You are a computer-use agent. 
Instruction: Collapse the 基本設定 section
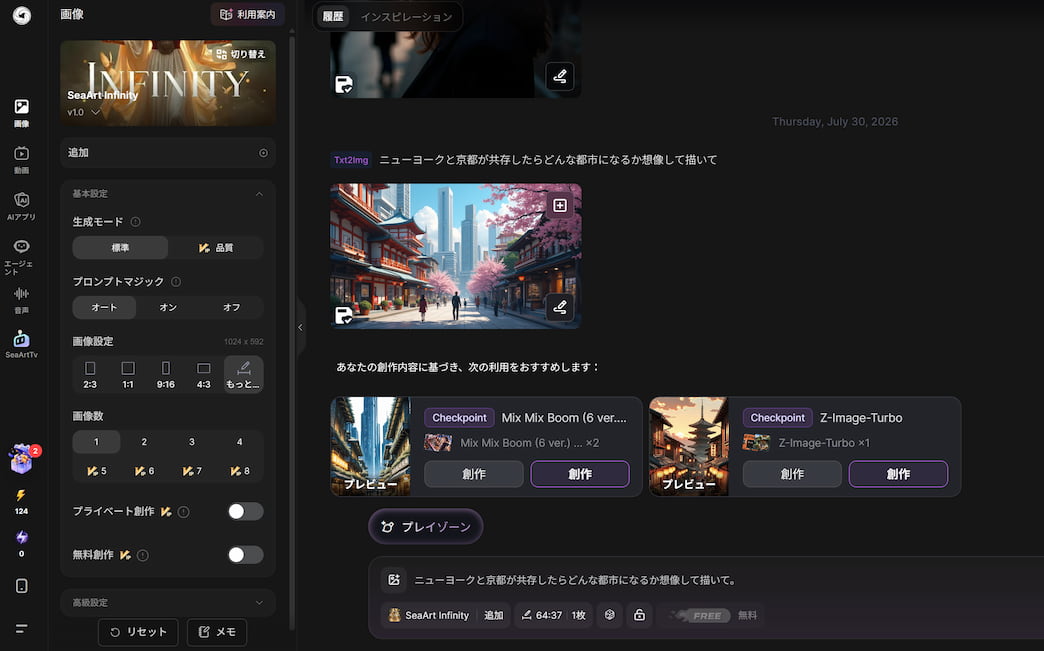click(259, 194)
